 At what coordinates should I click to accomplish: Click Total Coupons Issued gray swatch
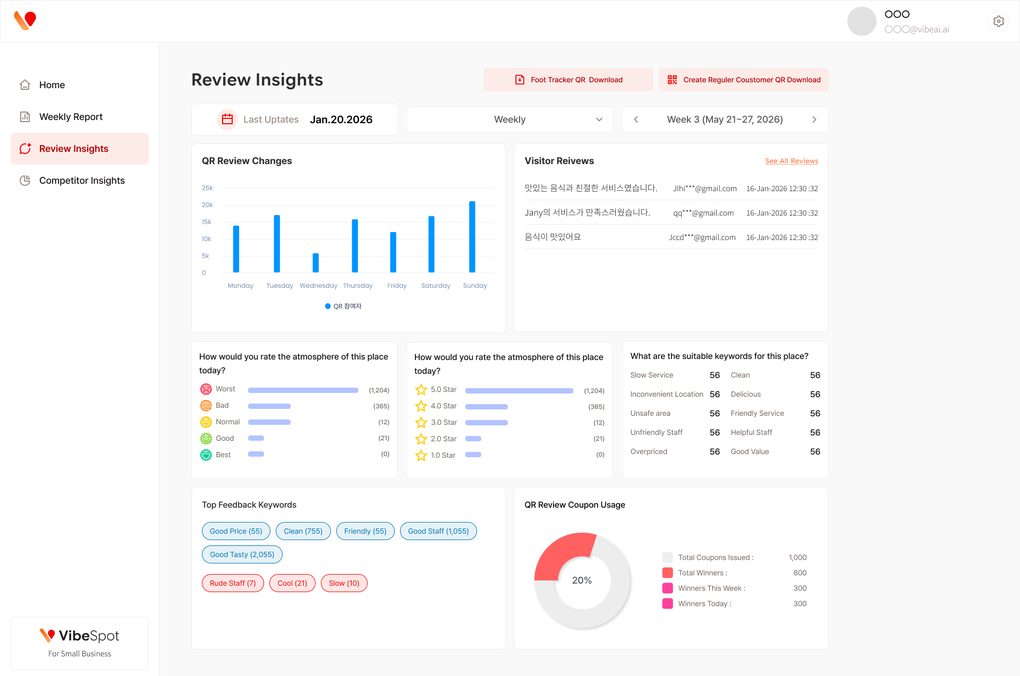point(667,557)
